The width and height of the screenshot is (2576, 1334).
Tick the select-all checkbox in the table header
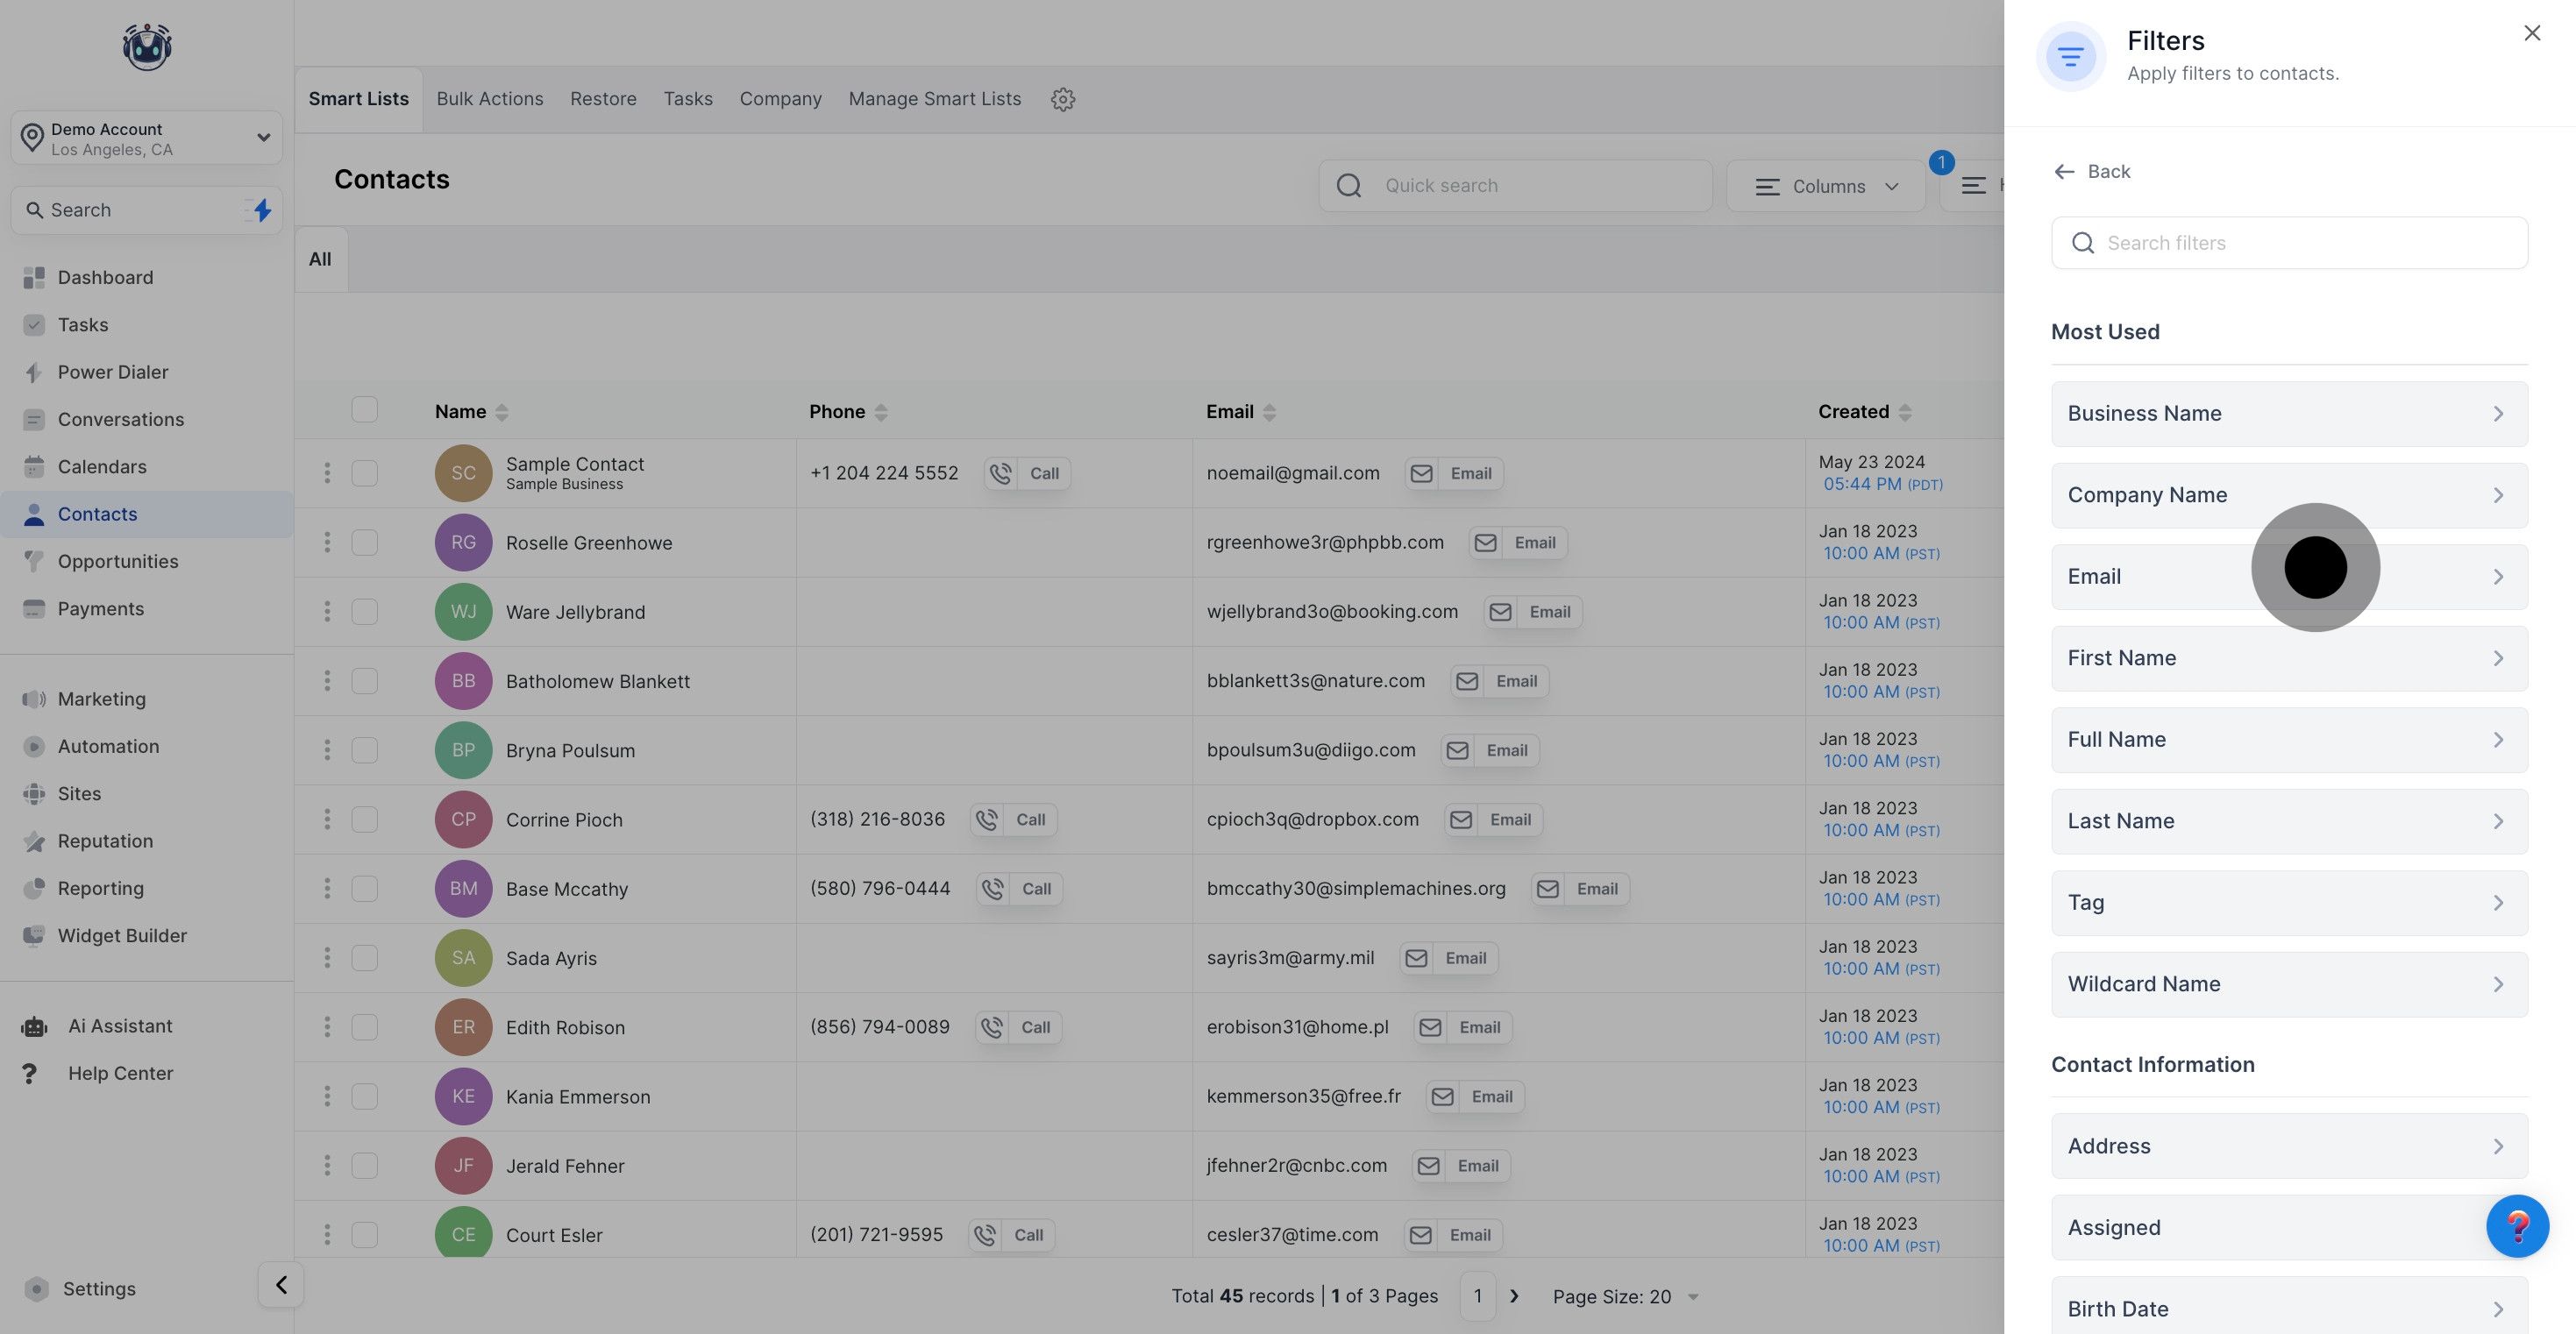(364, 410)
